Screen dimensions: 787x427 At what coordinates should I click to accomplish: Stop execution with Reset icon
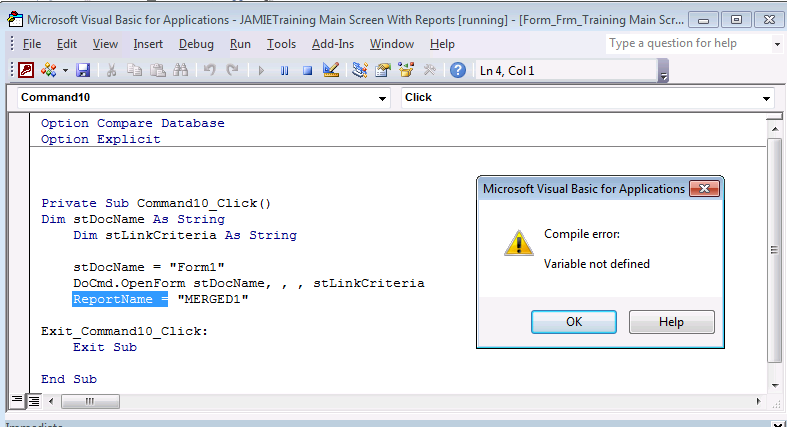pyautogui.click(x=307, y=71)
